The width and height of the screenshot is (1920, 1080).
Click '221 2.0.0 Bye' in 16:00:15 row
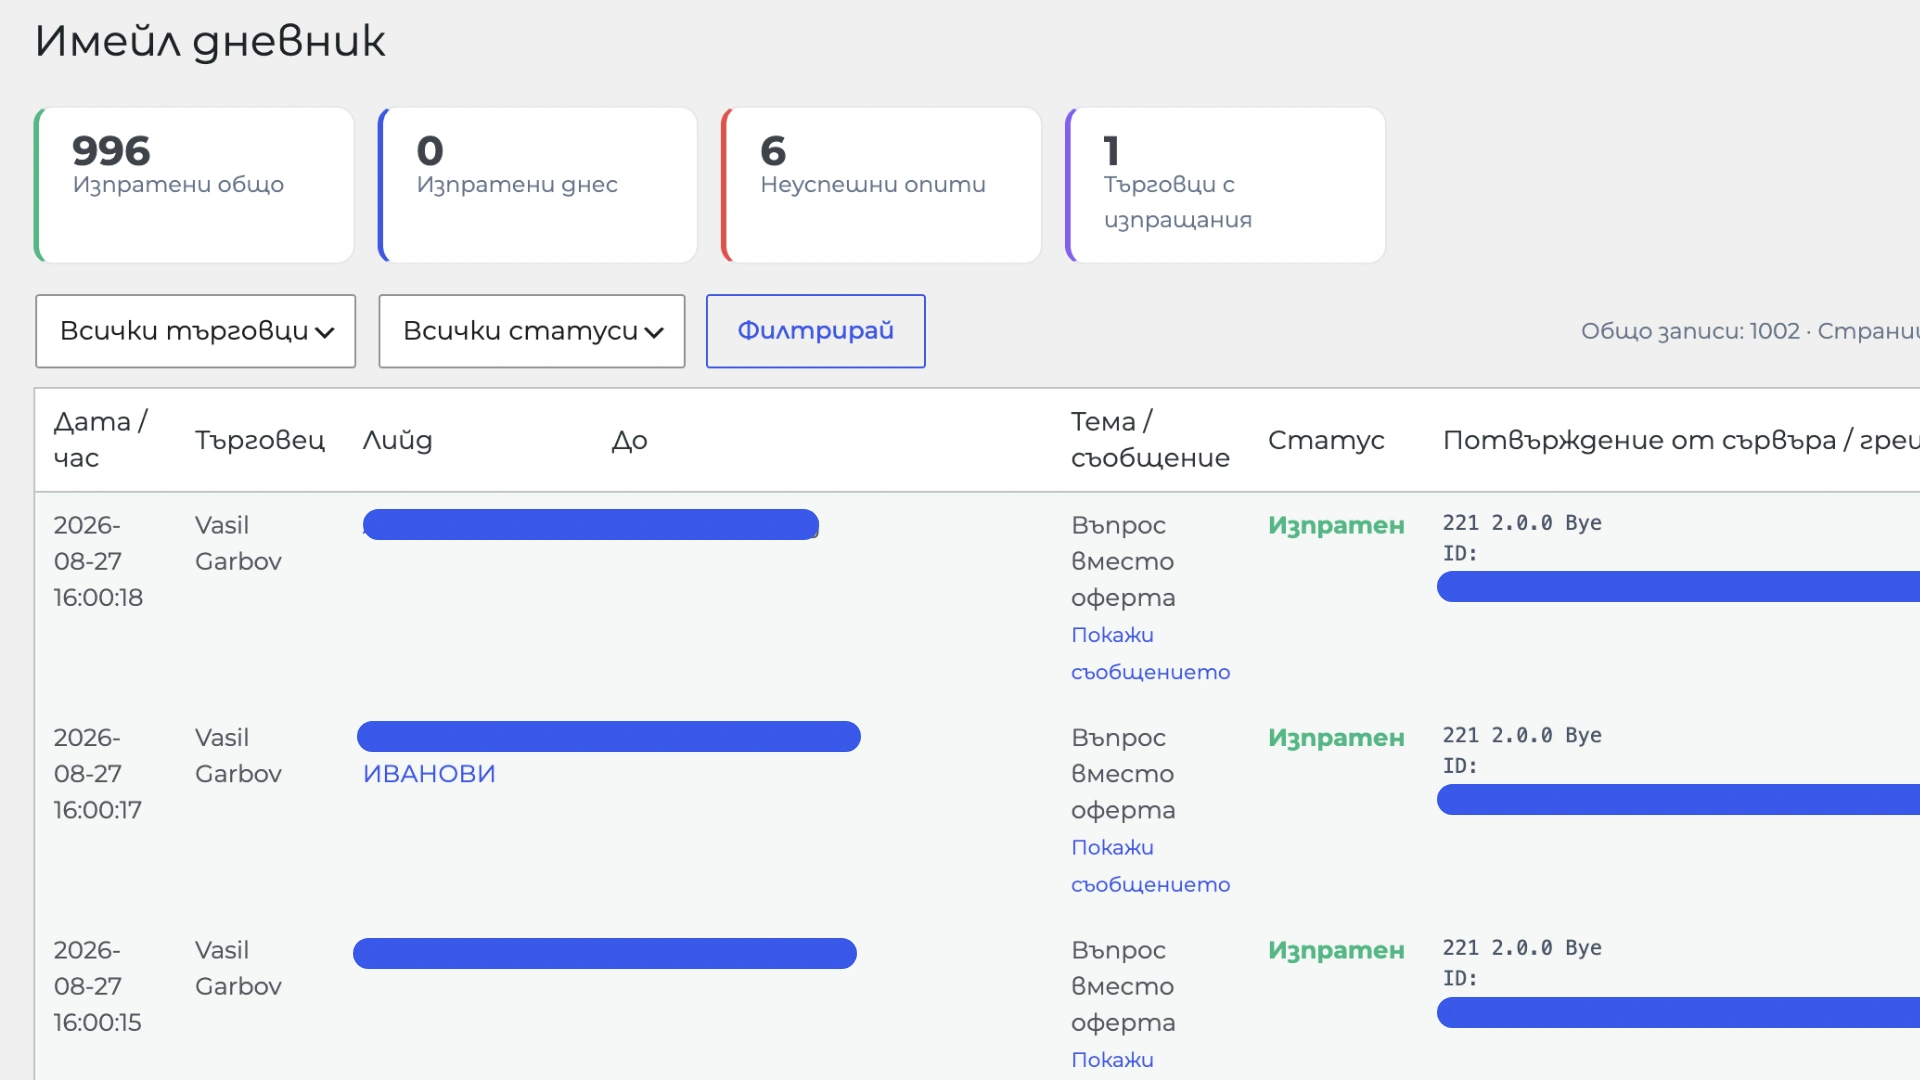(1522, 948)
